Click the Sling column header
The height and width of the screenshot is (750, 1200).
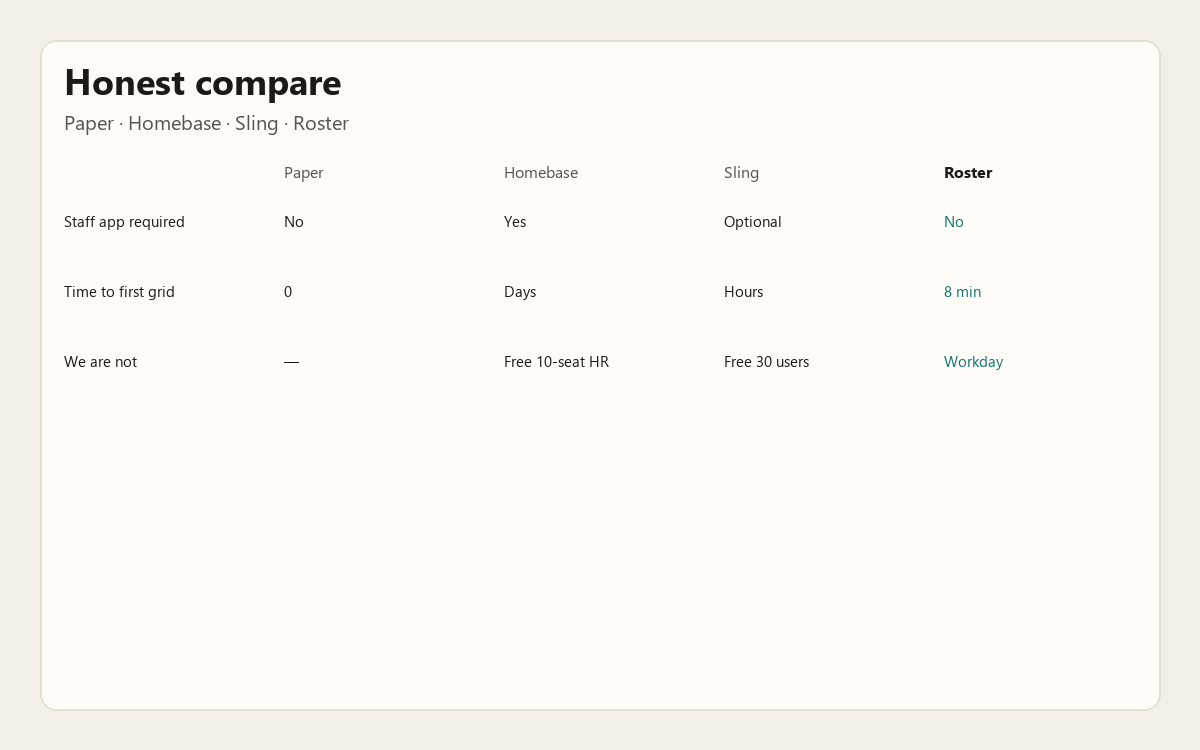[x=741, y=173]
